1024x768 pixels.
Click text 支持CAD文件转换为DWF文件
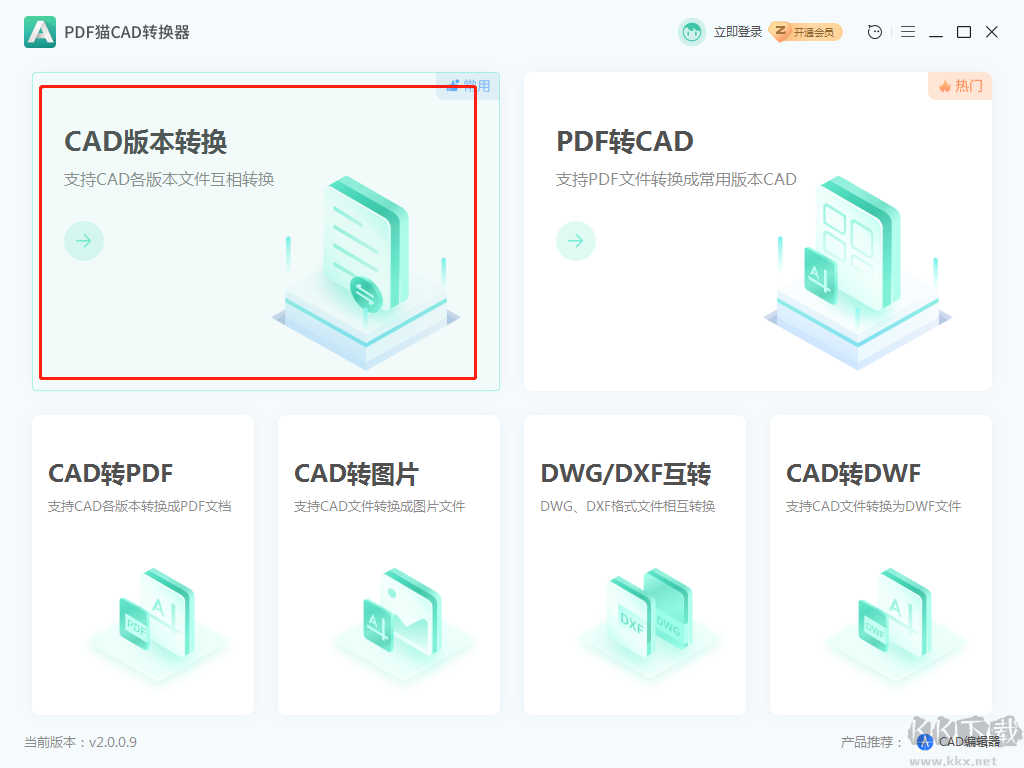873,506
